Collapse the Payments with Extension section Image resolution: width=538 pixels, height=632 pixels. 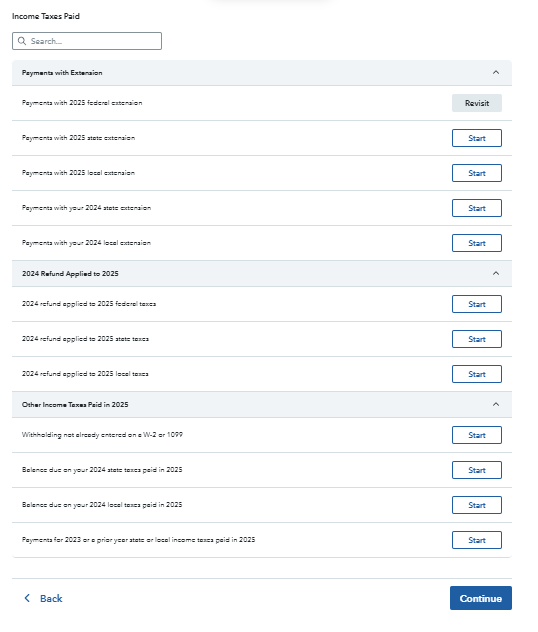pyautogui.click(x=496, y=73)
